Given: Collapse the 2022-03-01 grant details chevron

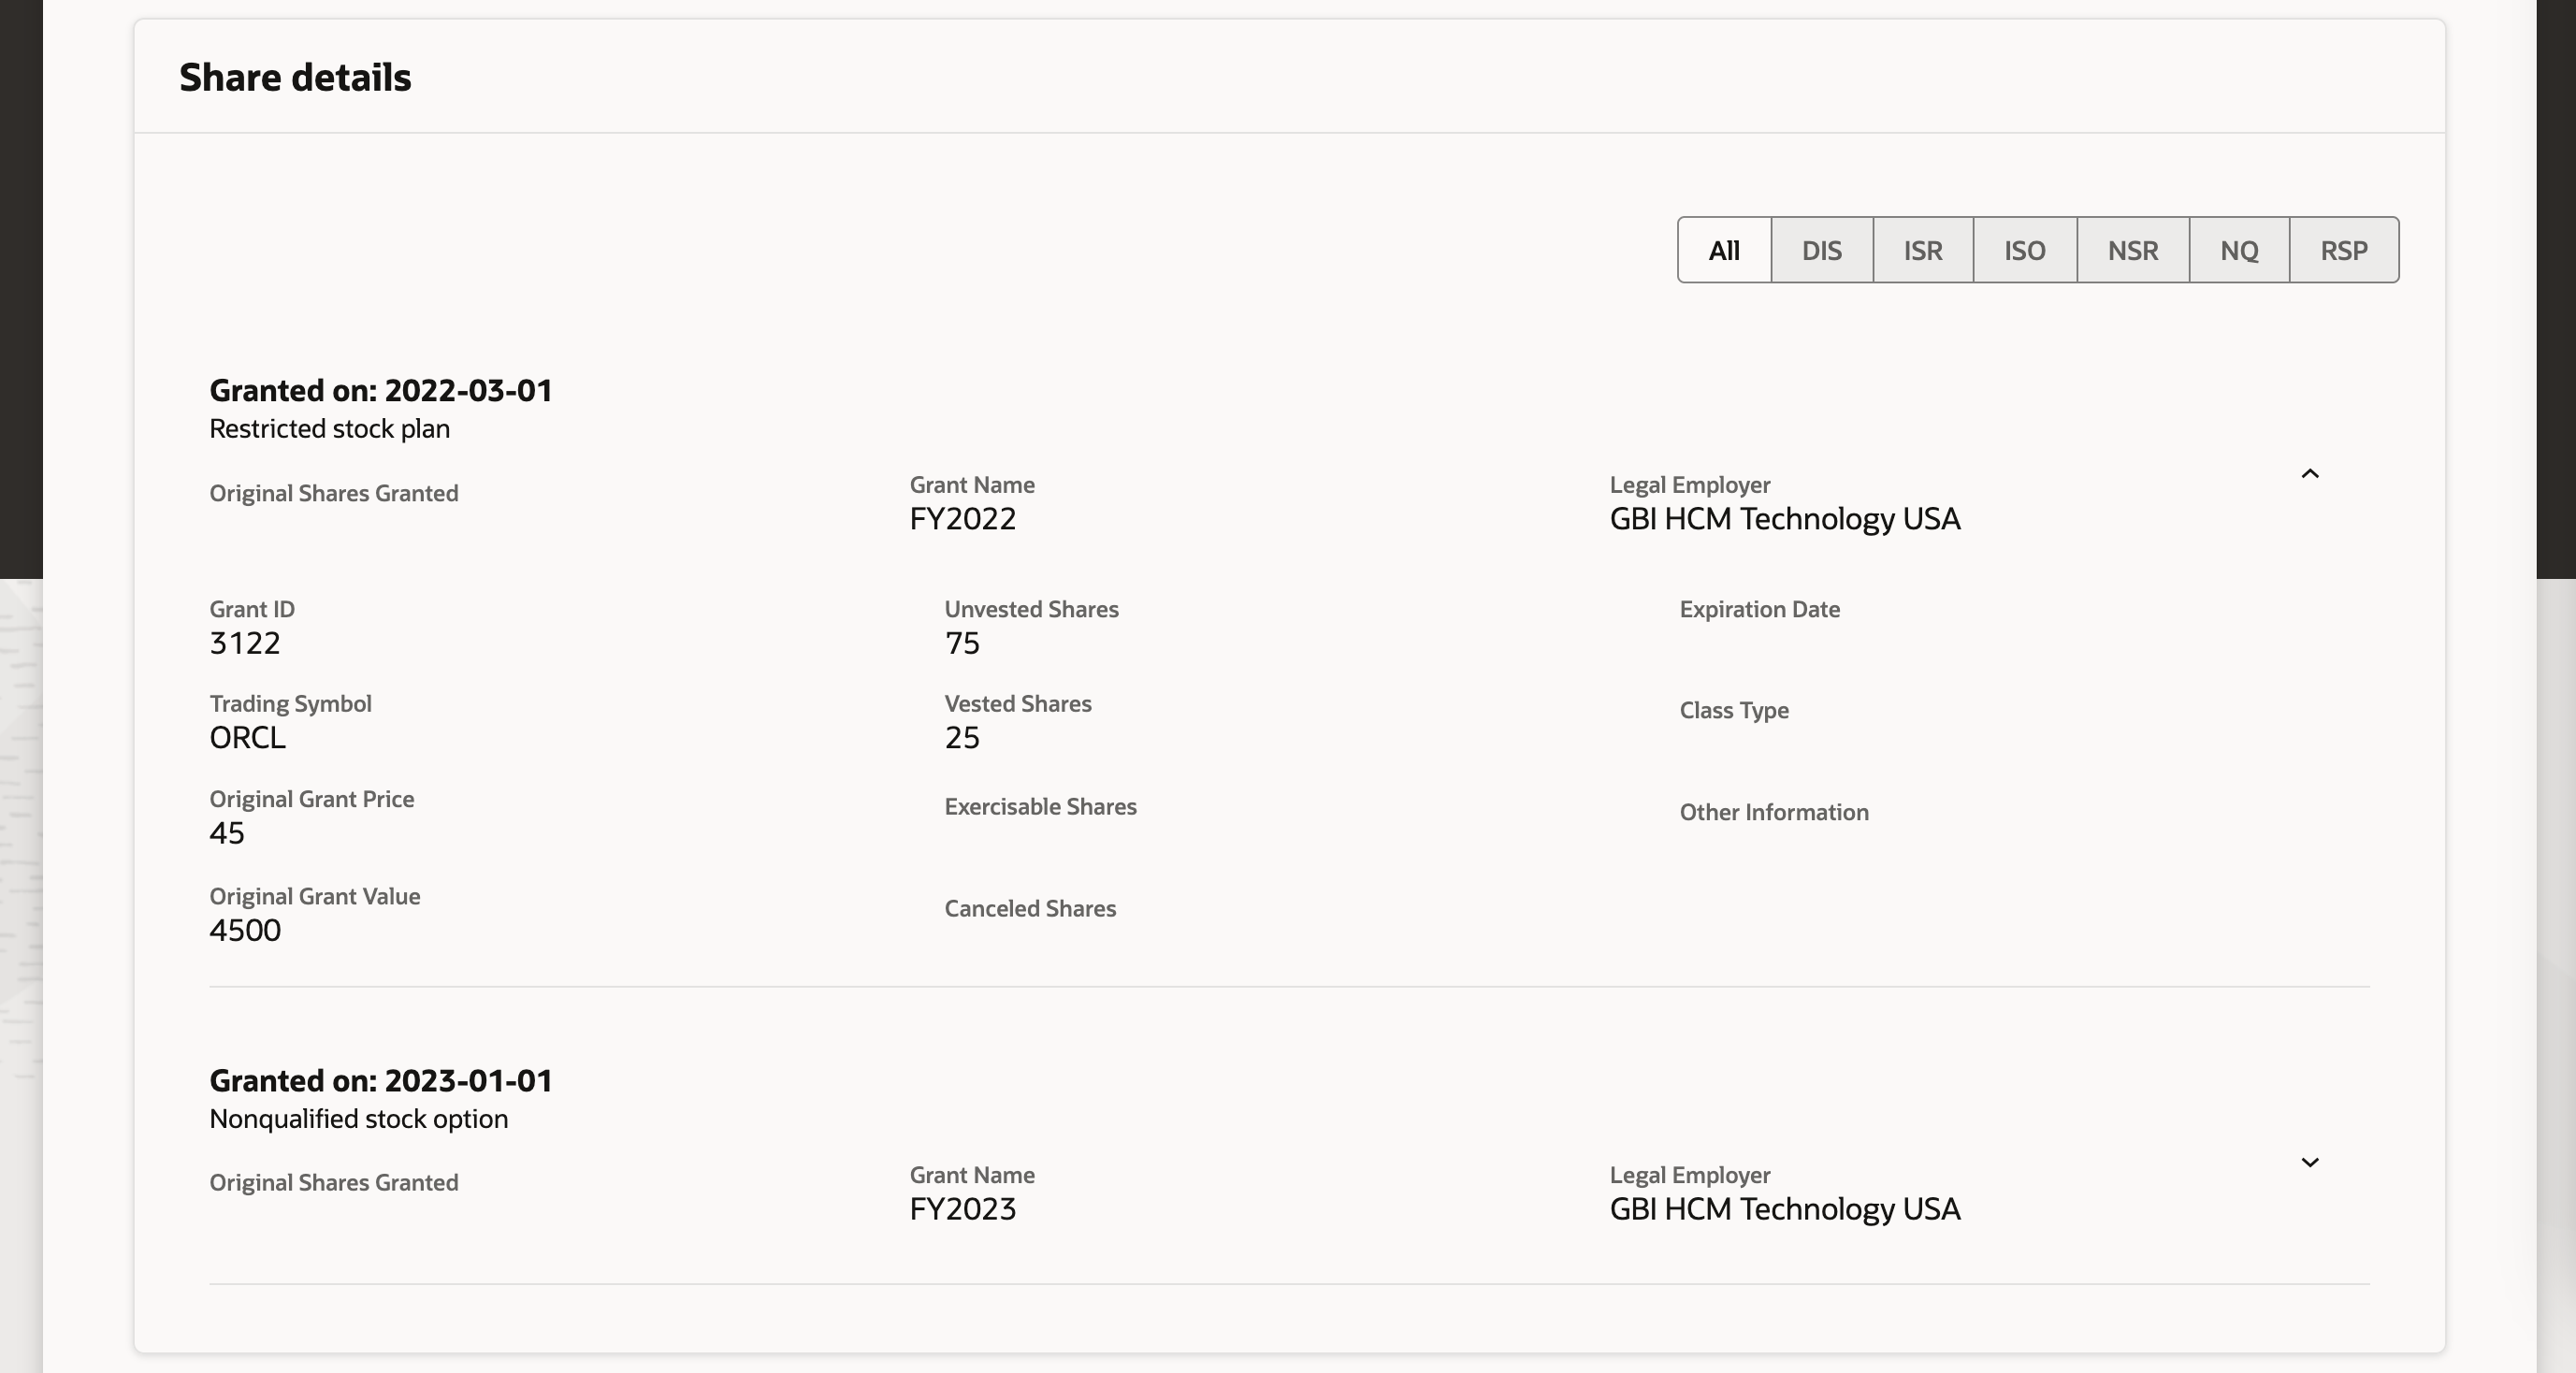Looking at the screenshot, I should (x=2309, y=474).
